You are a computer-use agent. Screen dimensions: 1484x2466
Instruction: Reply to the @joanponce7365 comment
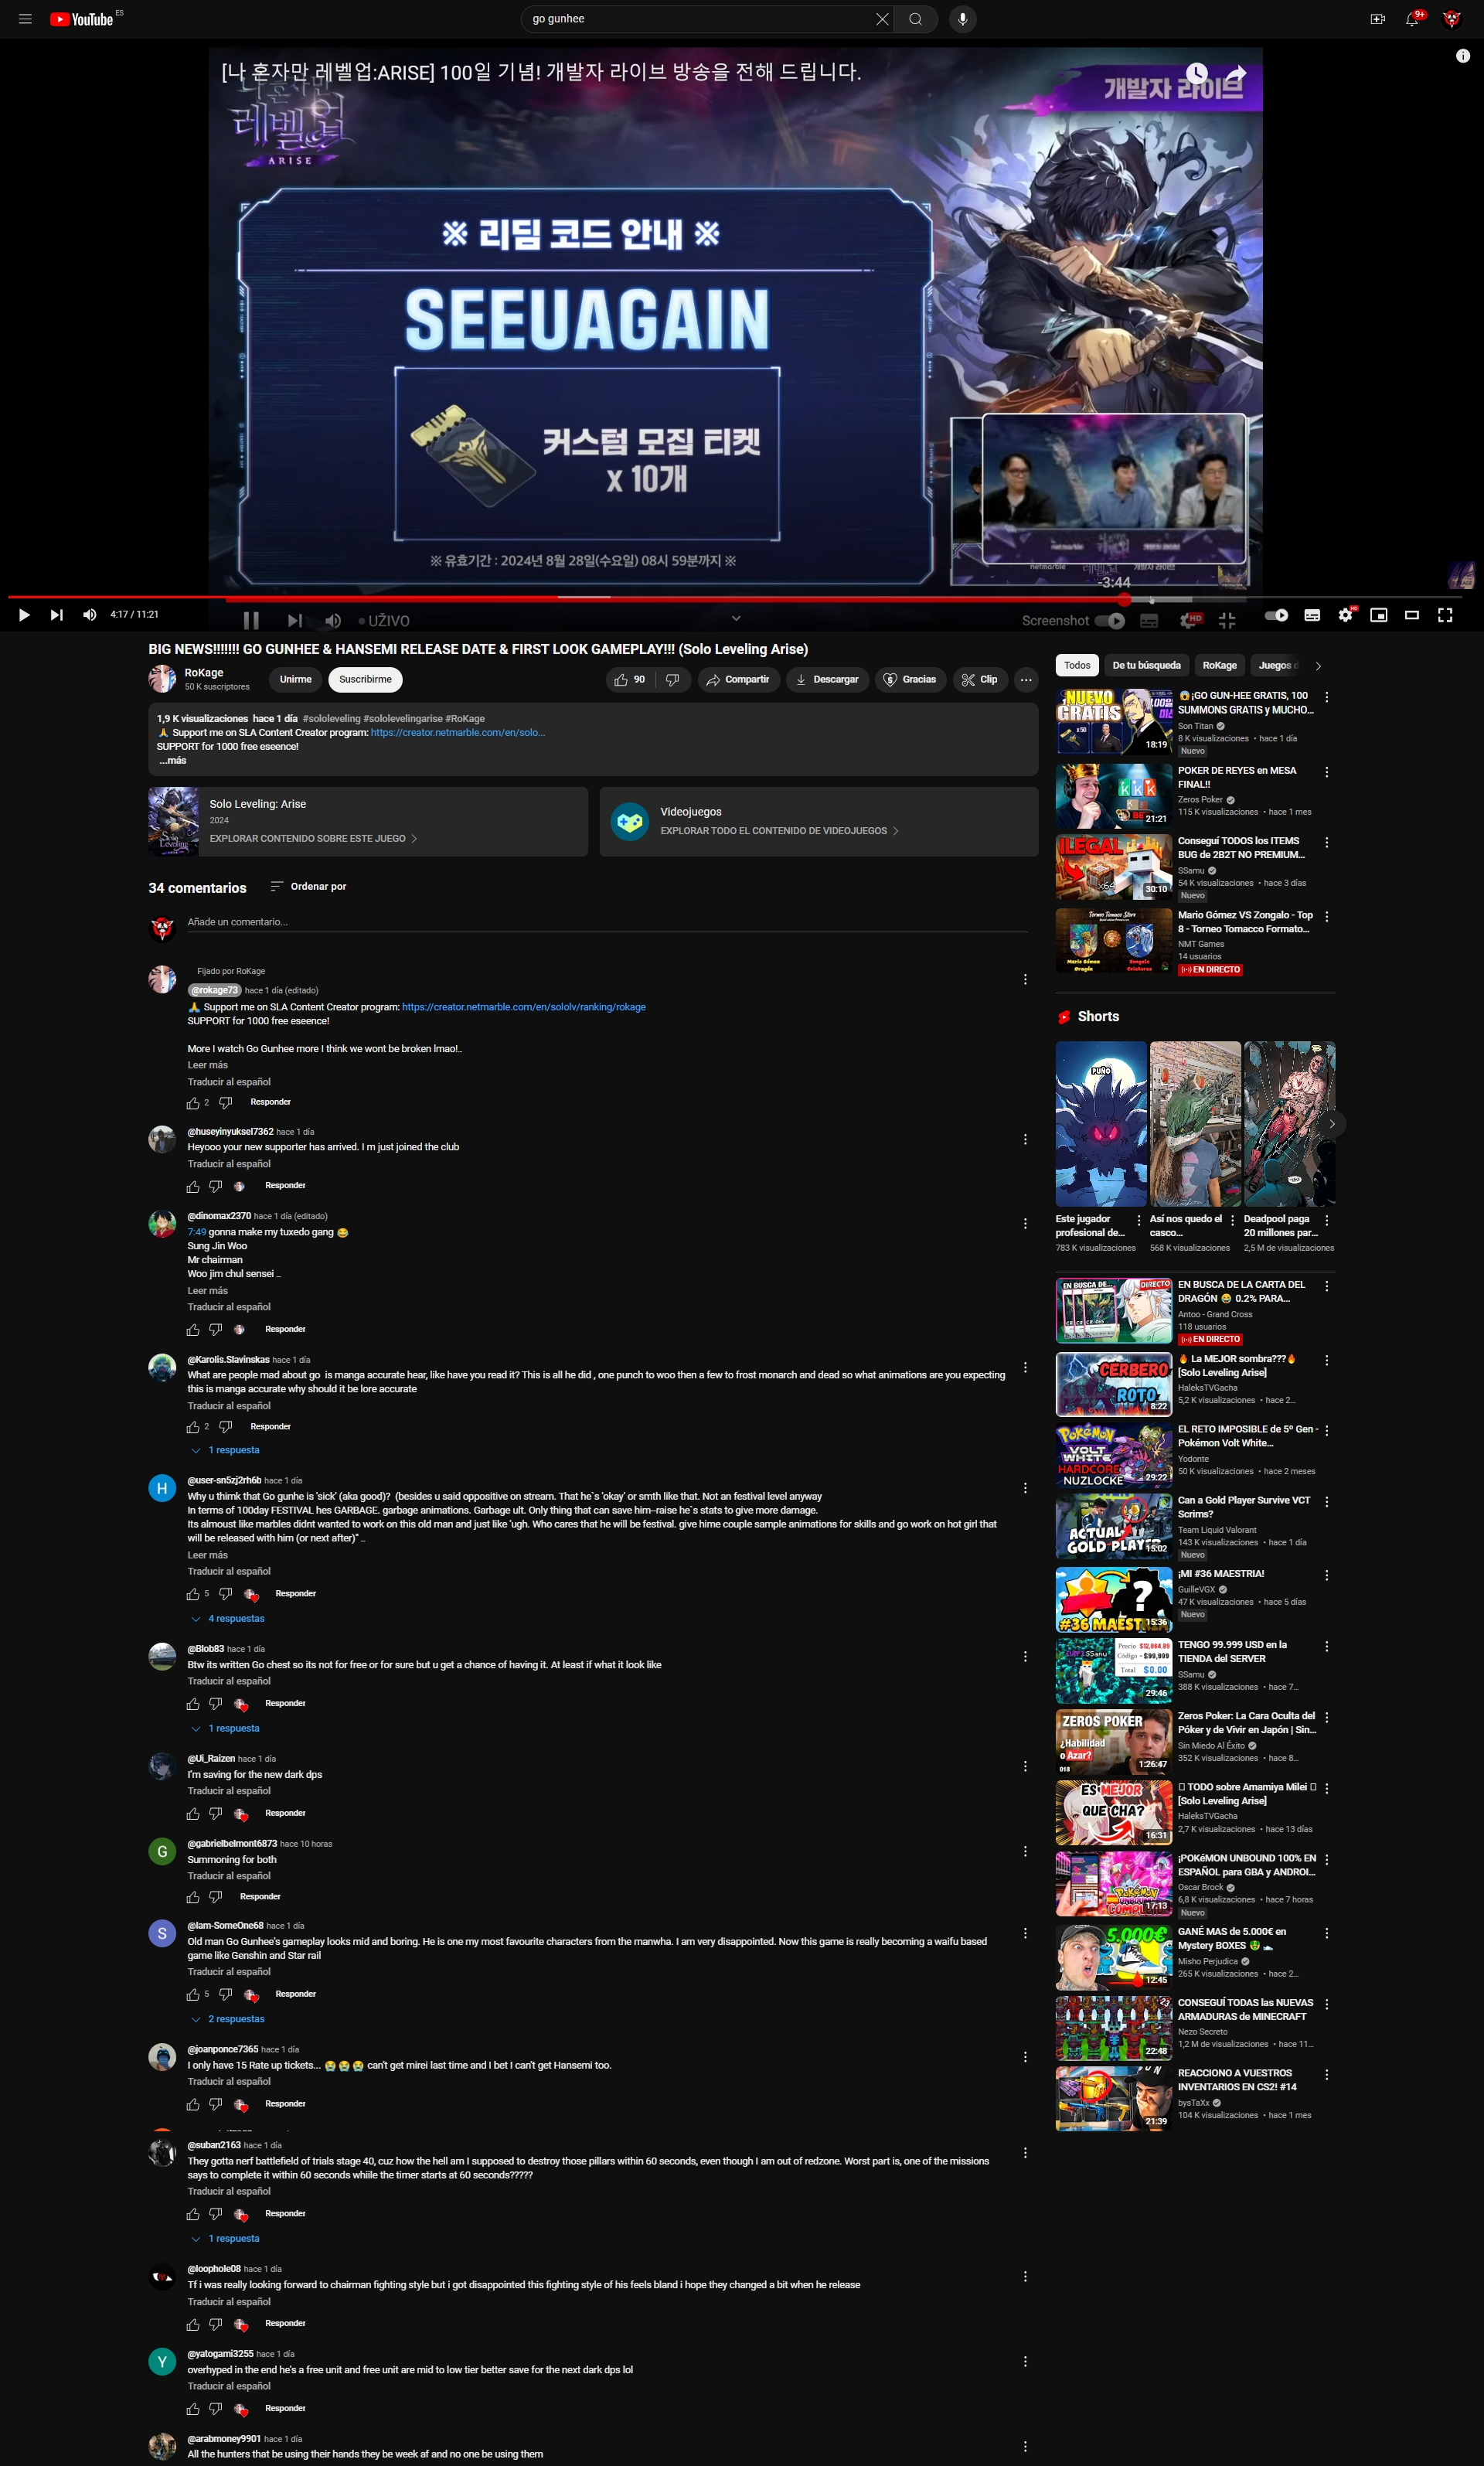285,2104
